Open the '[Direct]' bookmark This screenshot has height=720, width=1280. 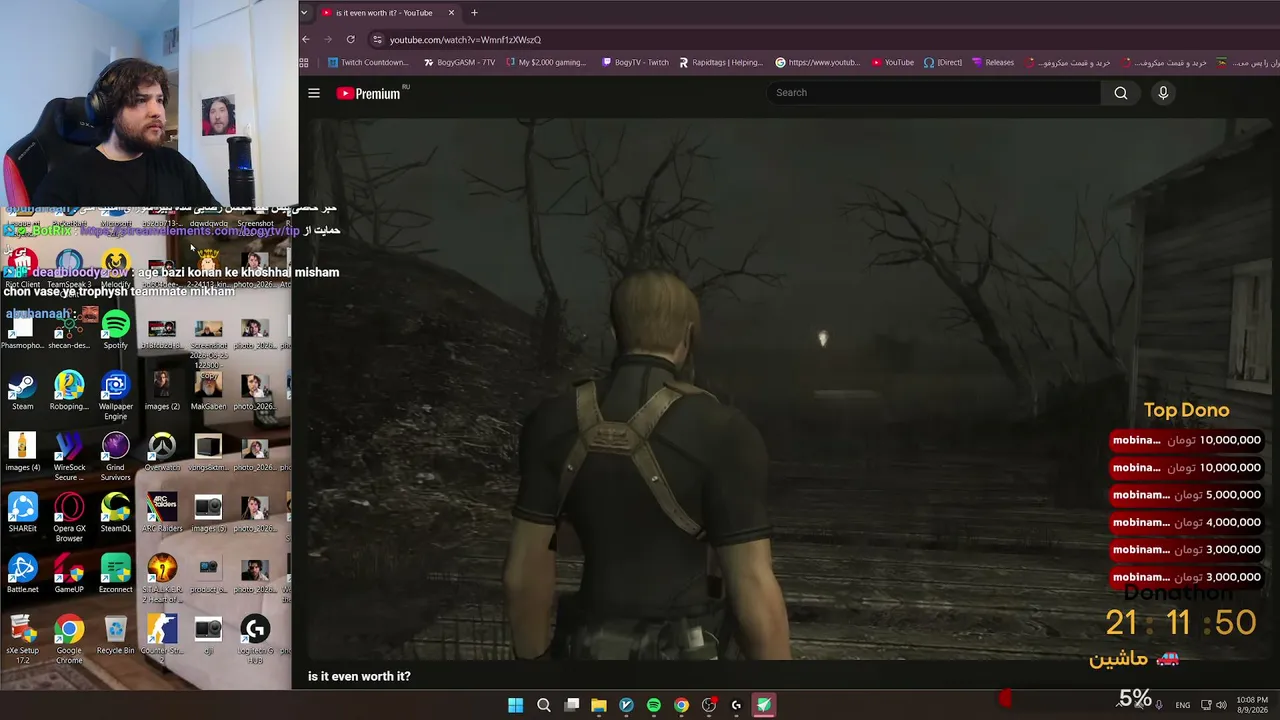click(x=943, y=62)
